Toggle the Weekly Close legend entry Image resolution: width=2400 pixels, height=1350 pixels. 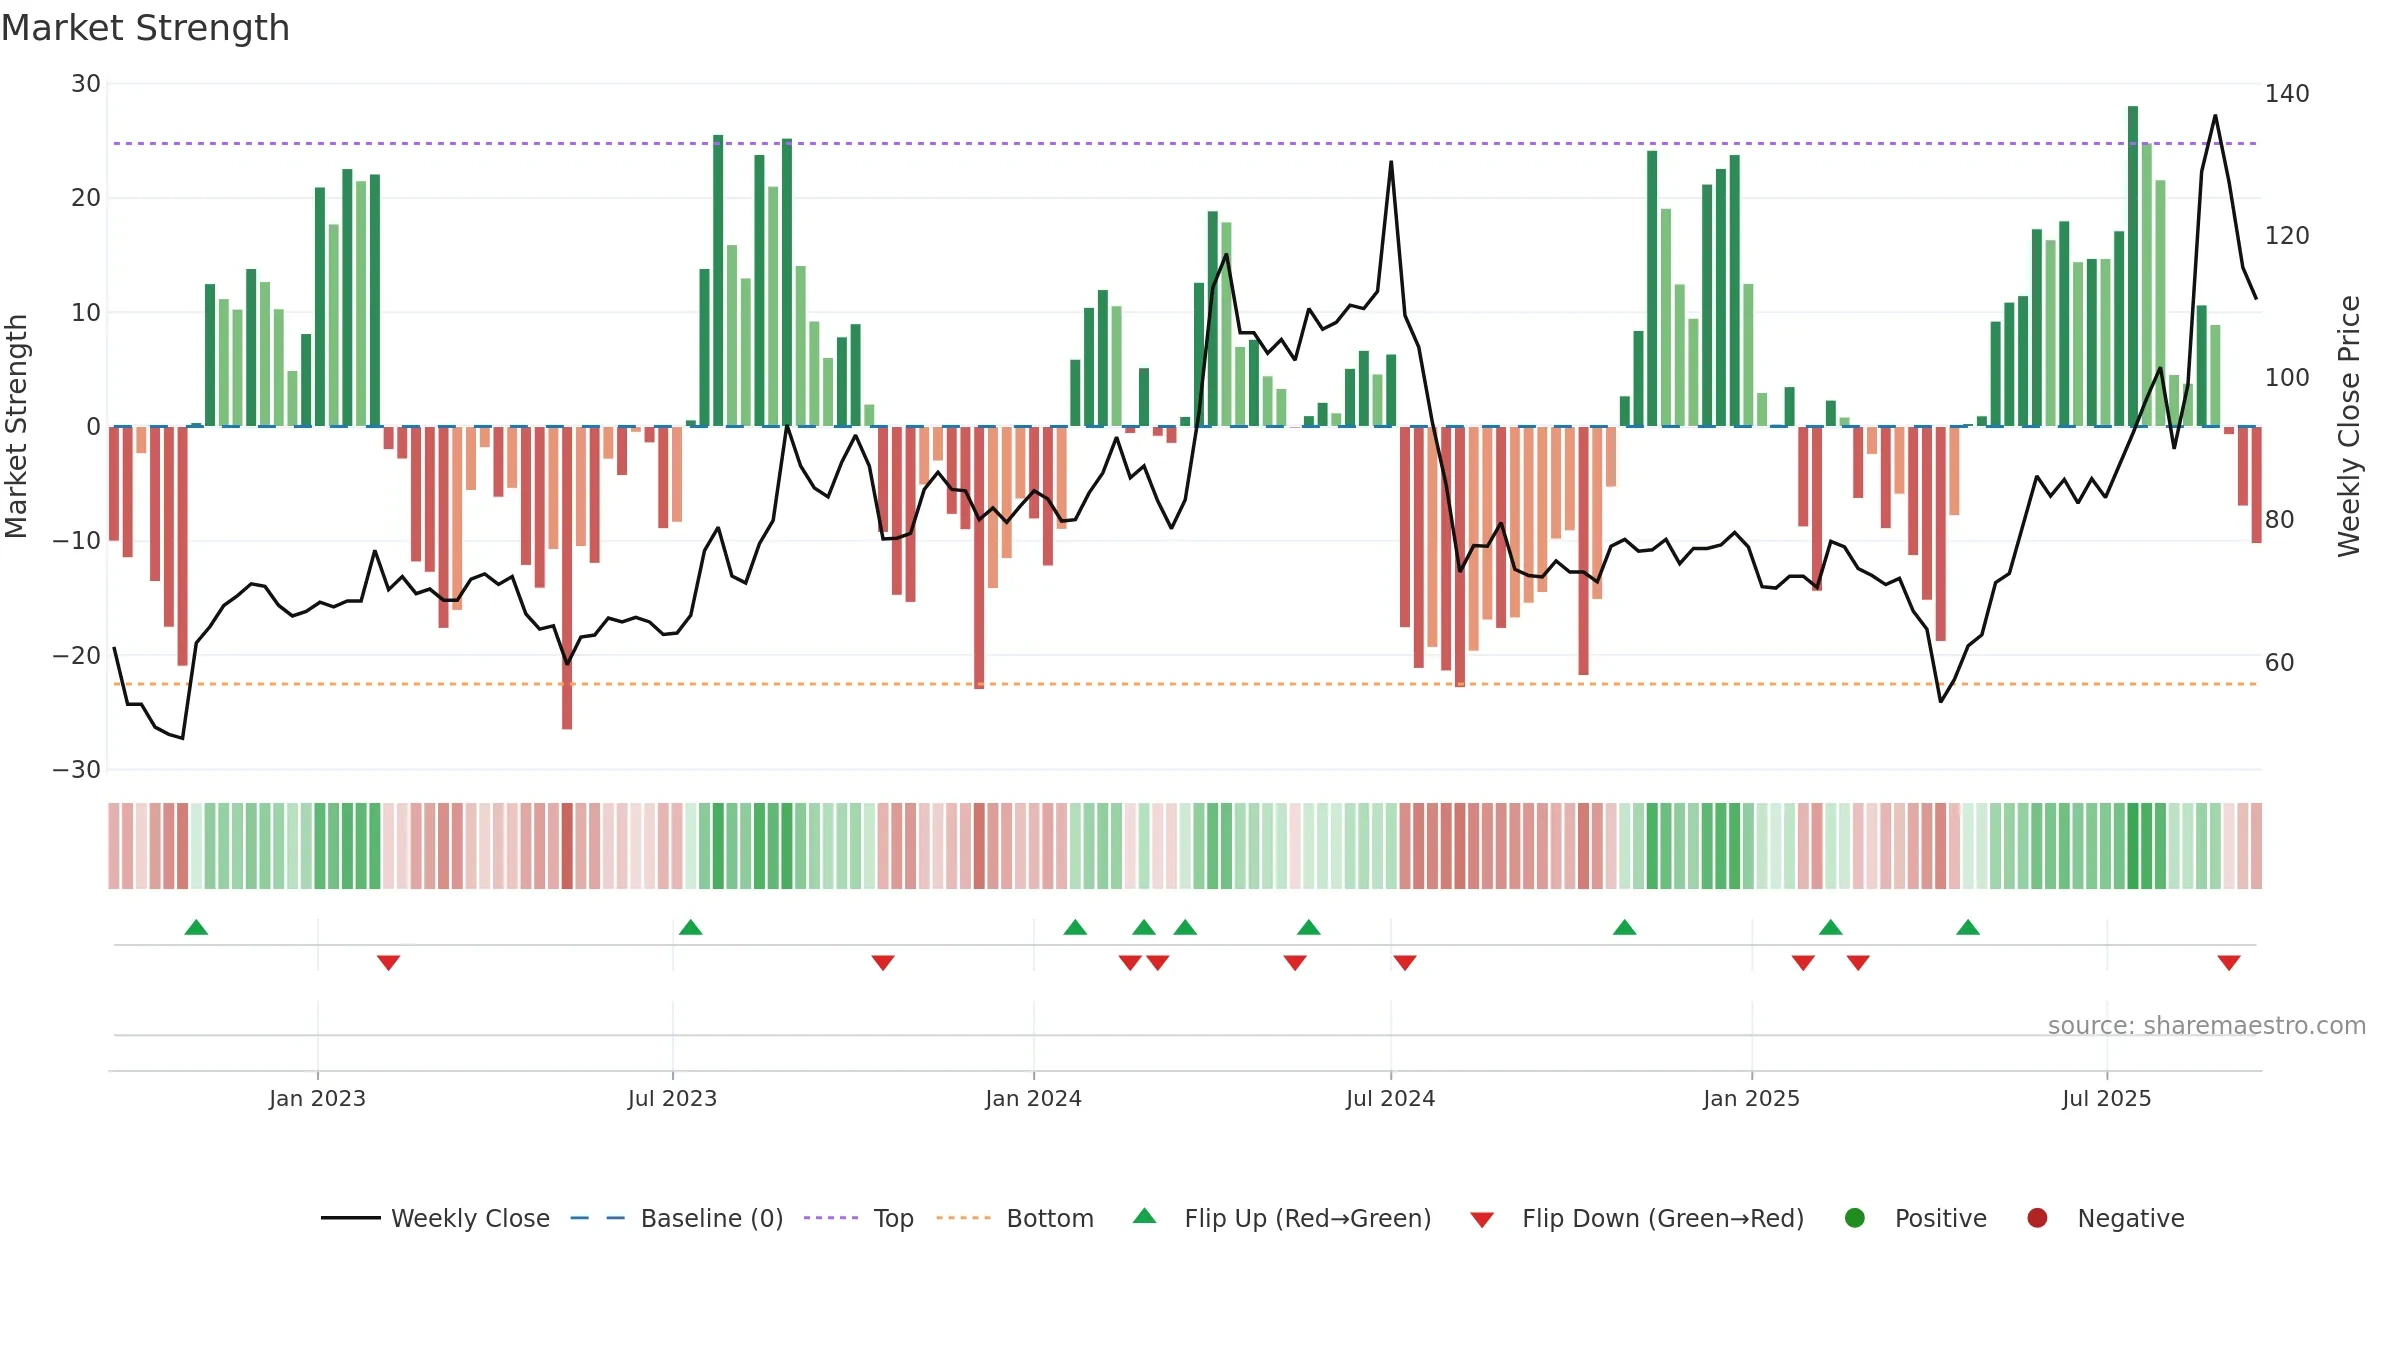coord(435,1218)
